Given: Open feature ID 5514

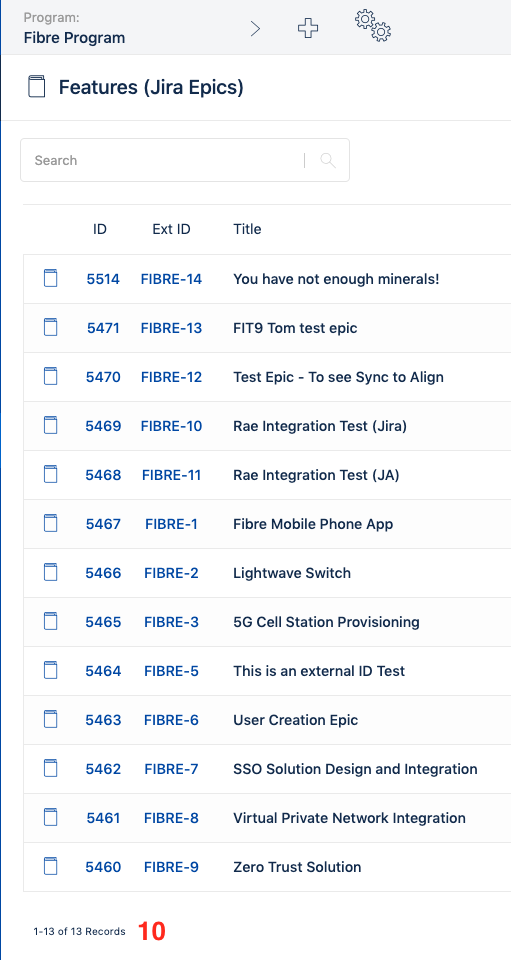Looking at the screenshot, I should [x=103, y=279].
